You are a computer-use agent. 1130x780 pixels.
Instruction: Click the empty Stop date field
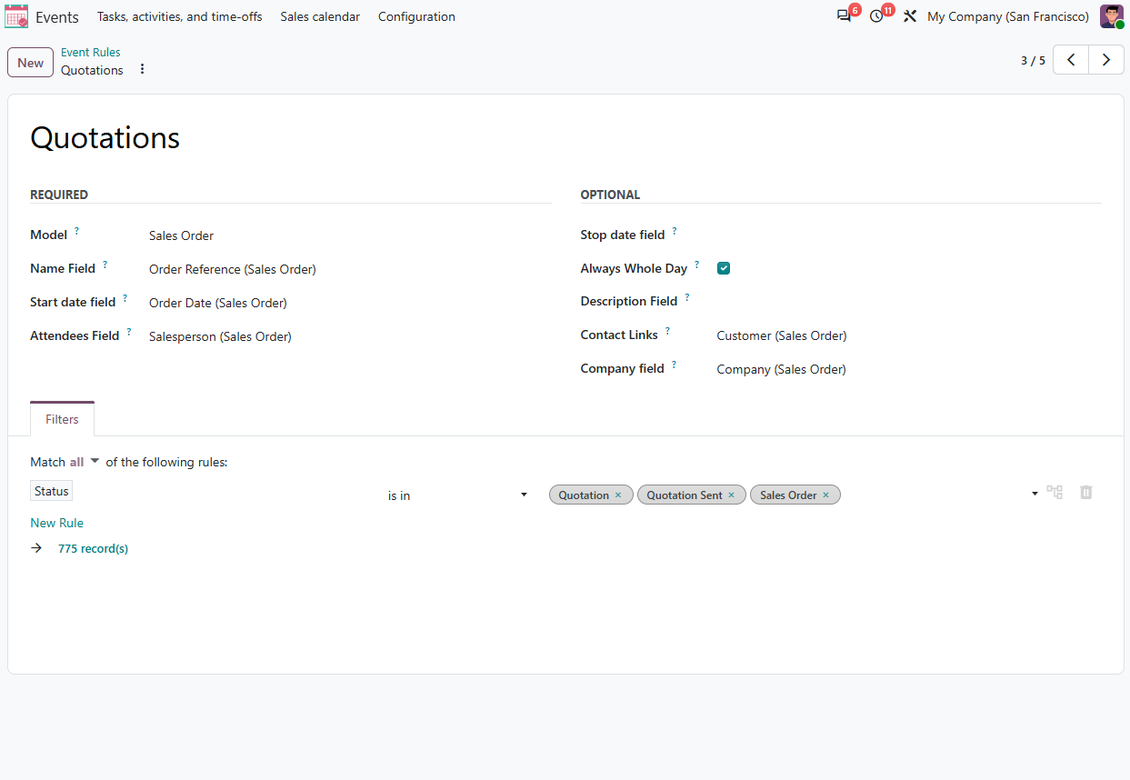908,235
